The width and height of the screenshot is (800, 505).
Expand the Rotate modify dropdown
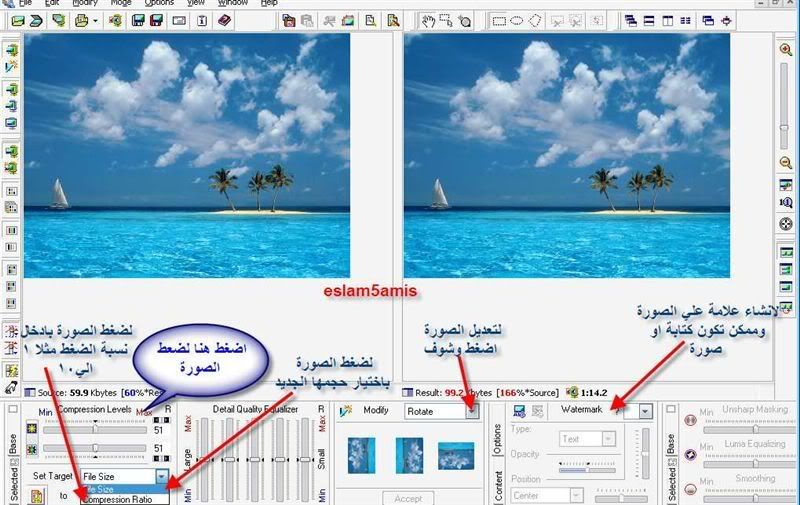pyautogui.click(x=472, y=411)
